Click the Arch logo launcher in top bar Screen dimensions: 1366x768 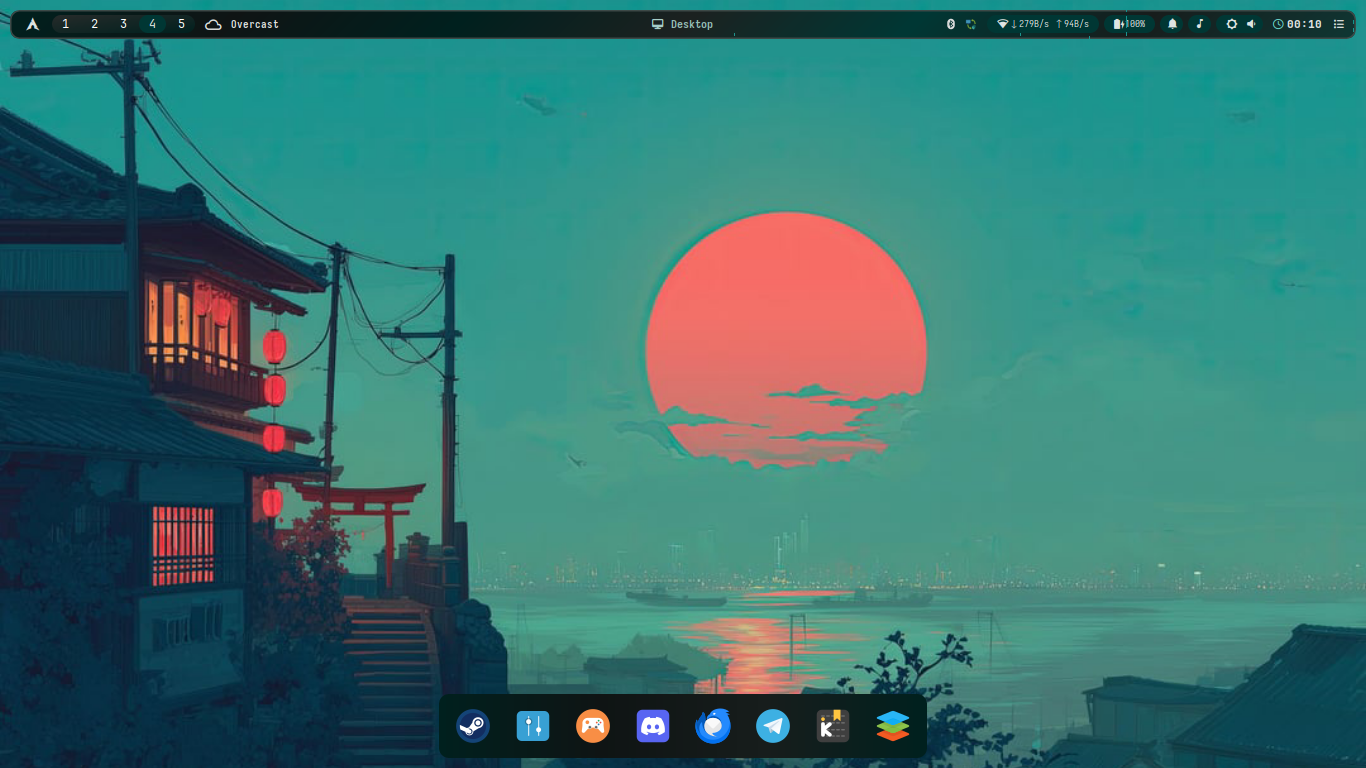point(33,24)
